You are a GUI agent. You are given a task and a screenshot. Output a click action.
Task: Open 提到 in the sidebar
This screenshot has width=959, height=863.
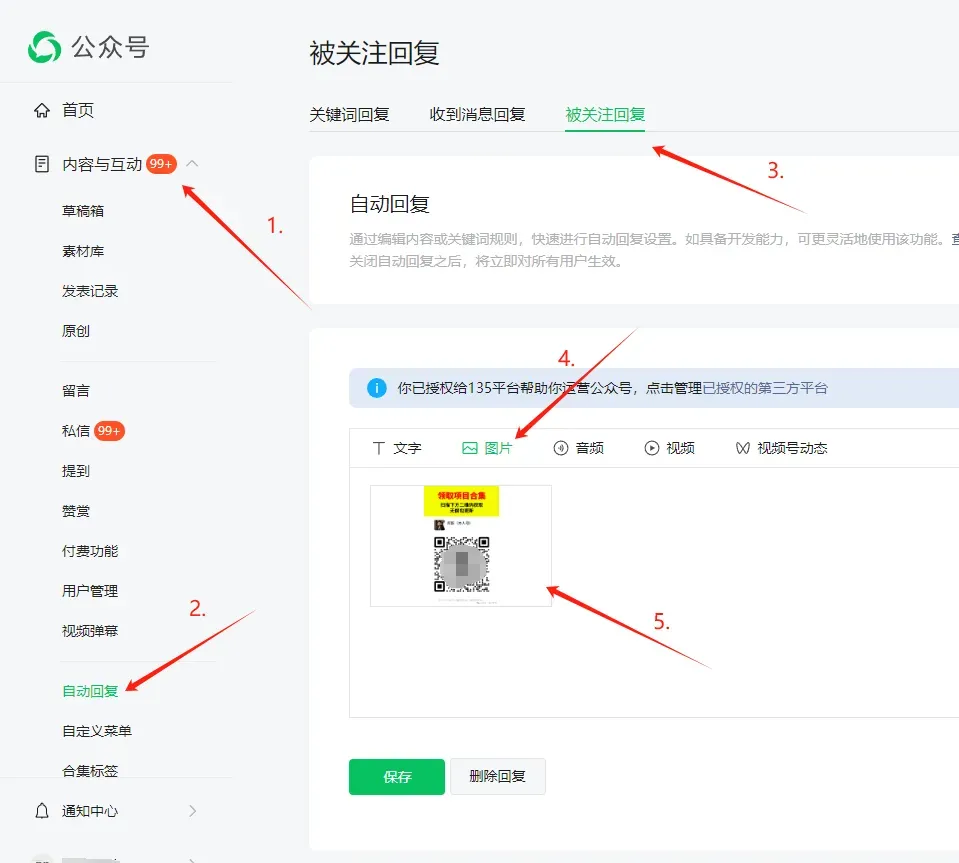click(76, 471)
